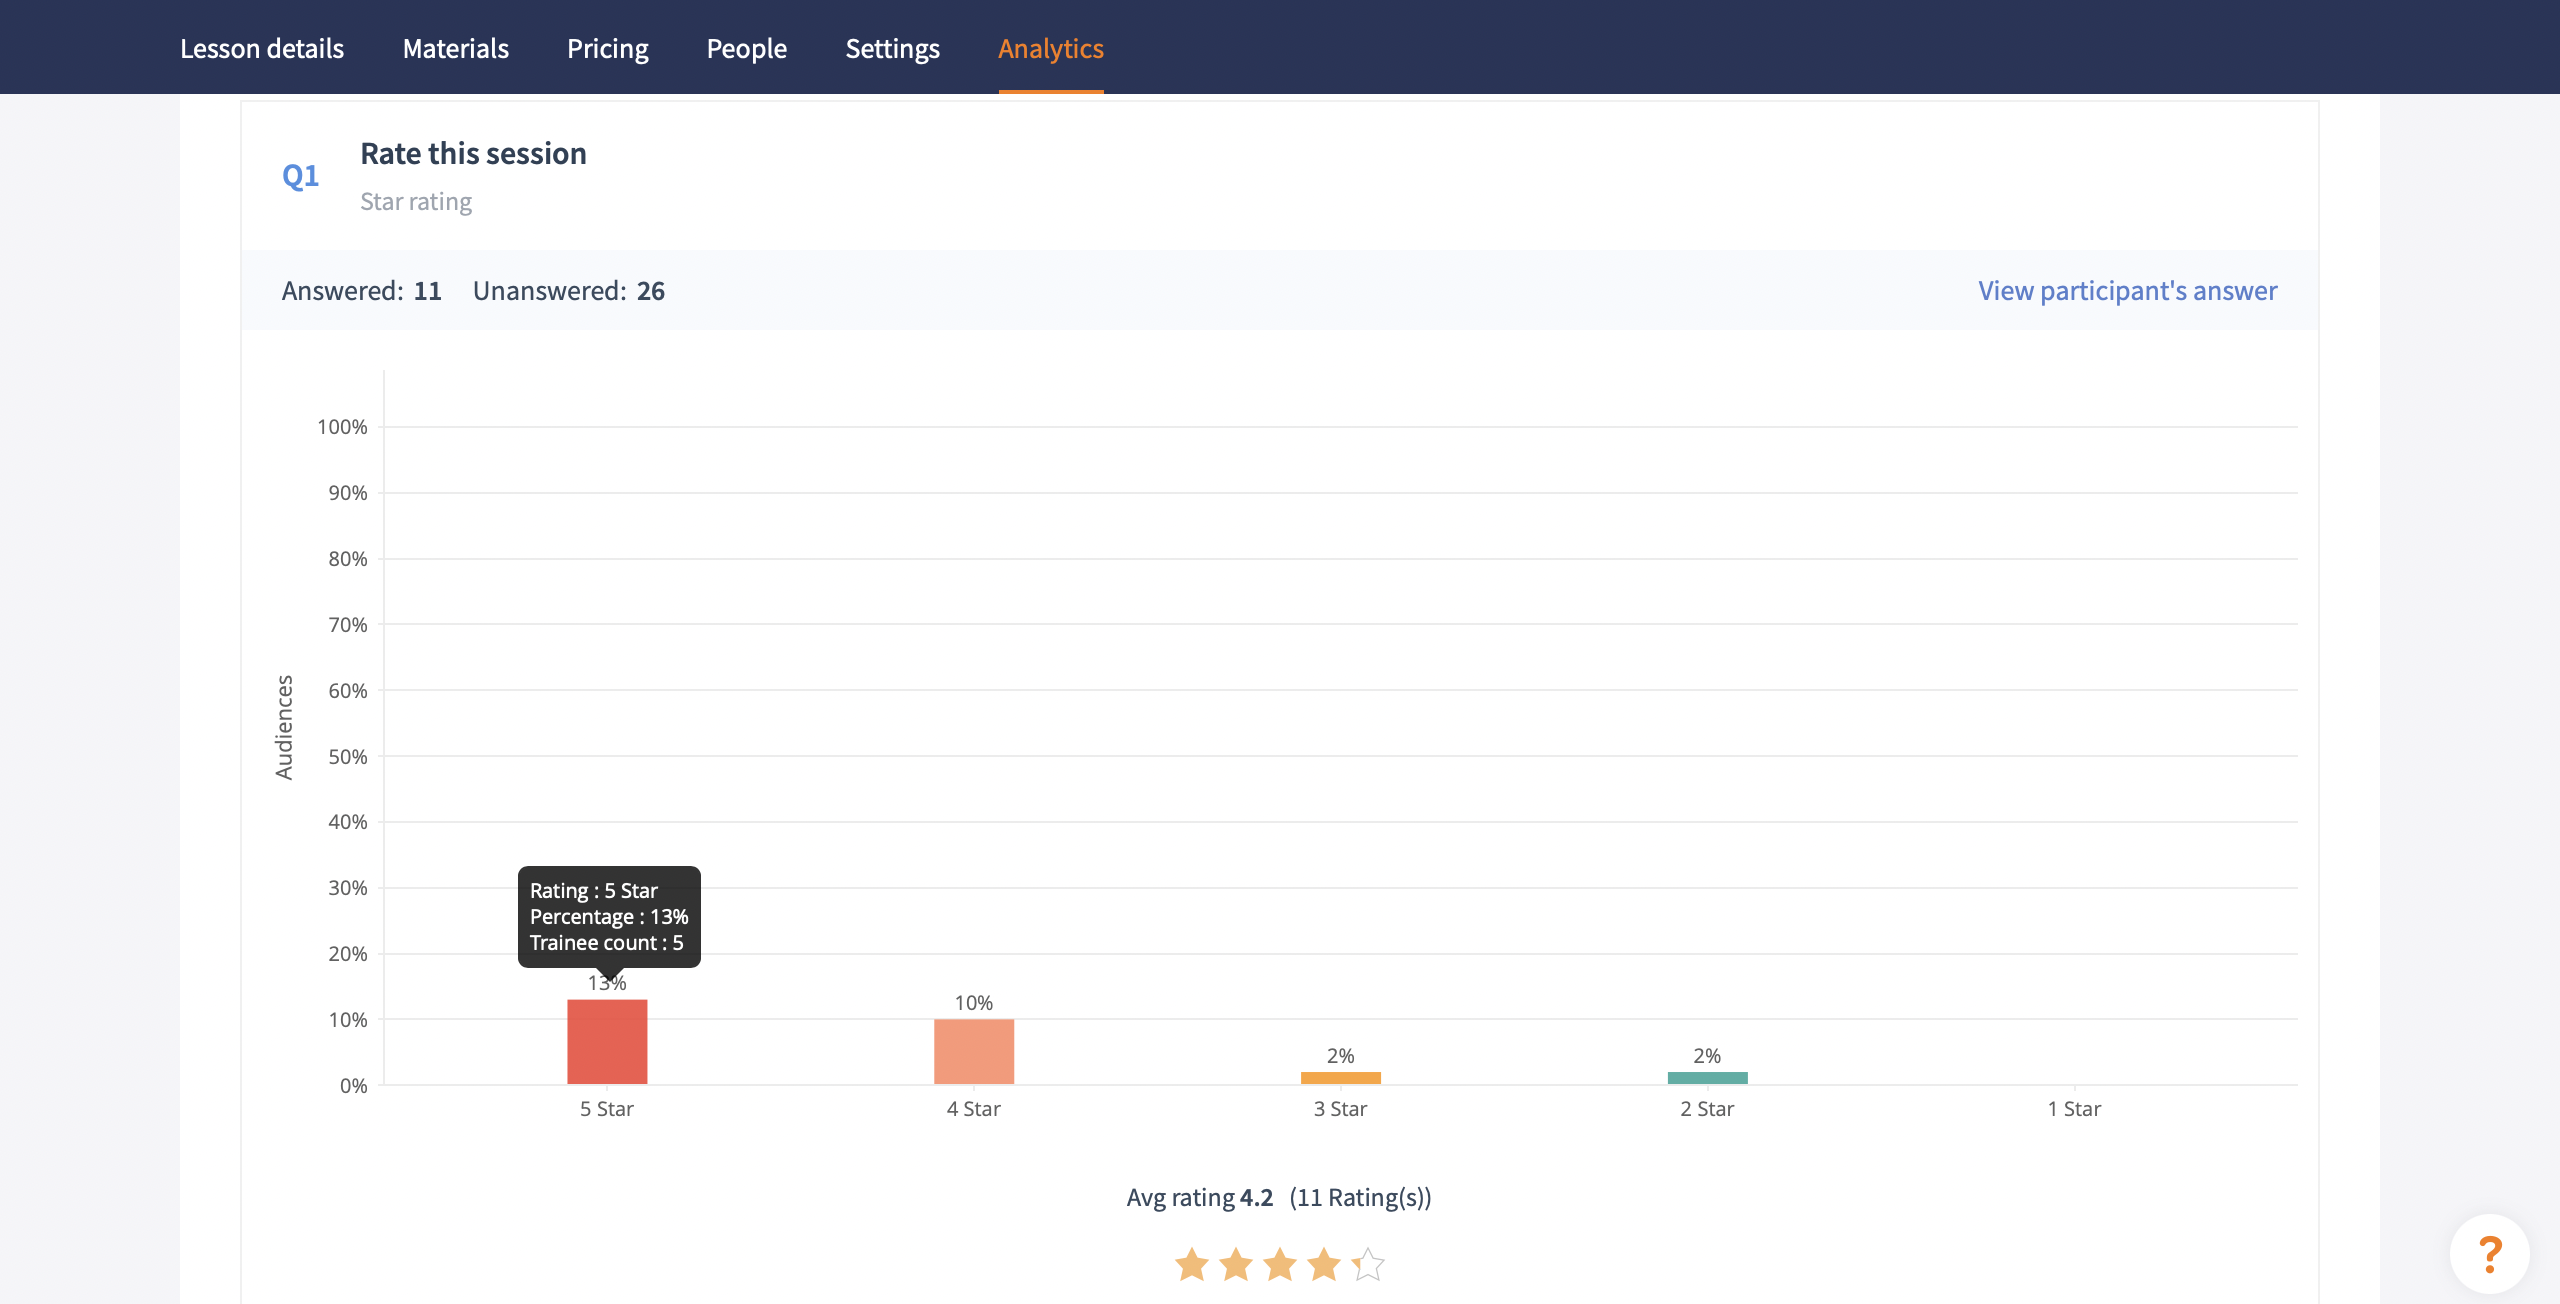Click the fourth filled rating star
This screenshot has width=2560, height=1304.
click(x=1324, y=1264)
